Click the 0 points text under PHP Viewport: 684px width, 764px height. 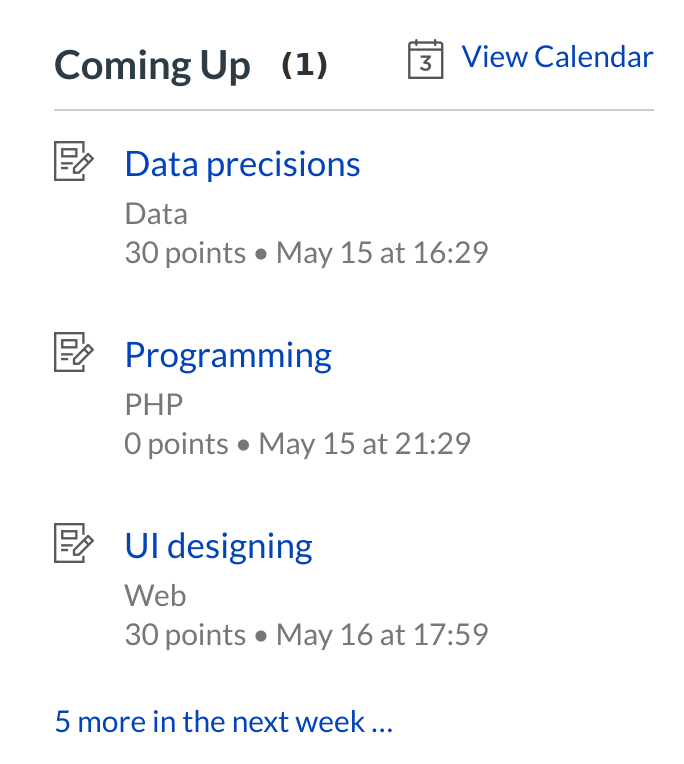coord(176,443)
